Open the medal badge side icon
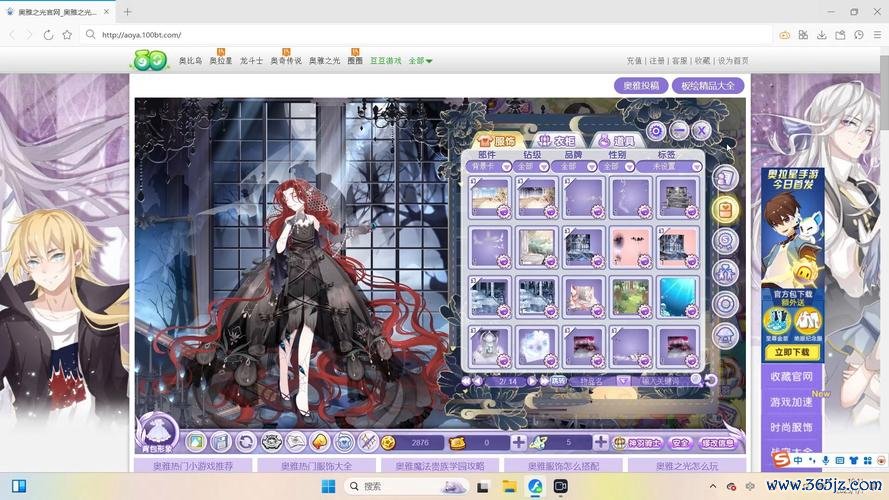The image size is (889, 500). pyautogui.click(x=725, y=241)
